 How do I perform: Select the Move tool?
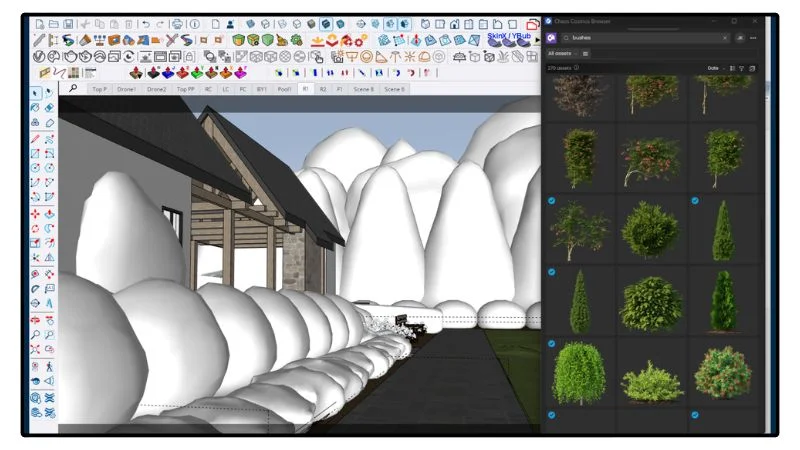click(x=35, y=214)
